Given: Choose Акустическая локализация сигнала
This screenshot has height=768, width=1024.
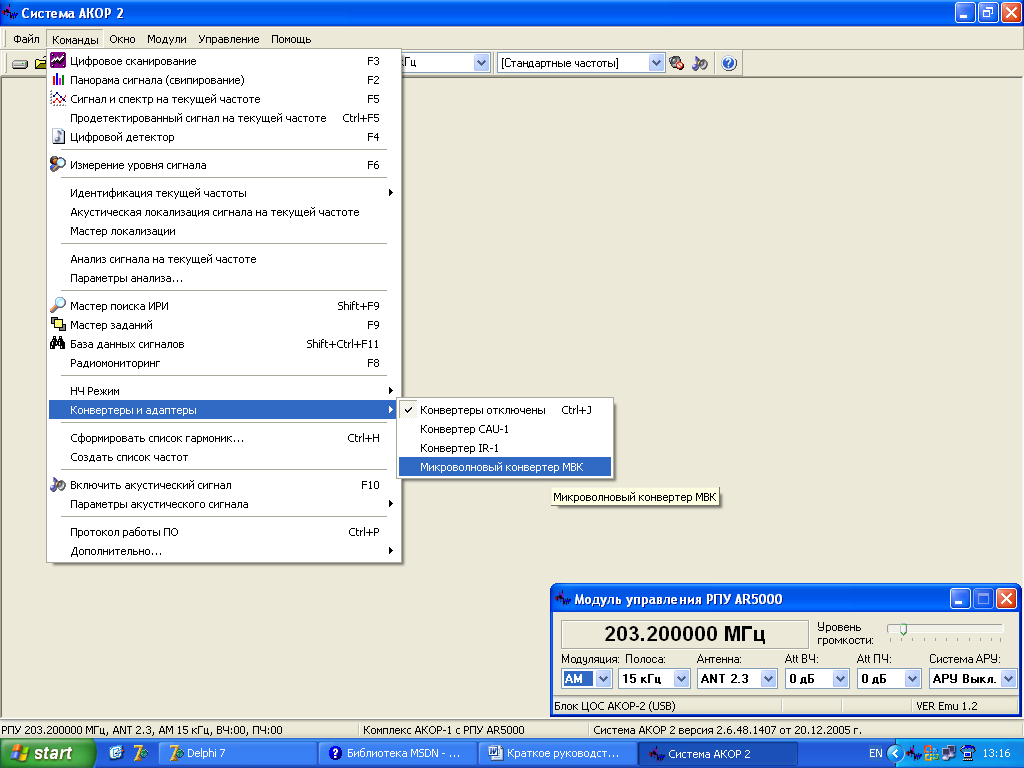Looking at the screenshot, I should pos(224,212).
